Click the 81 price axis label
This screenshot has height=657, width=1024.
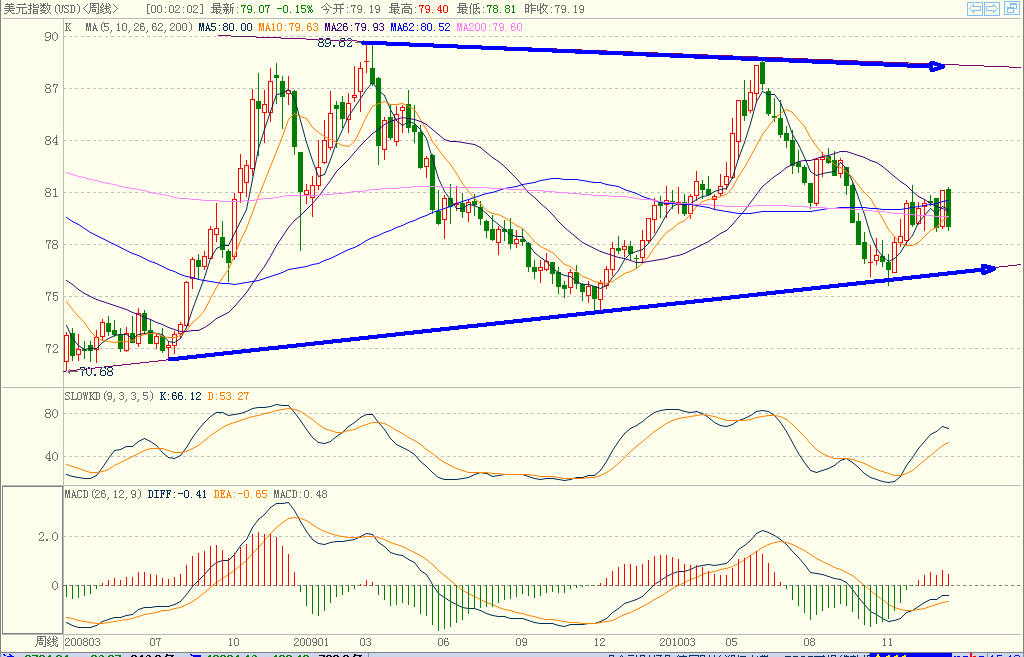coord(51,193)
